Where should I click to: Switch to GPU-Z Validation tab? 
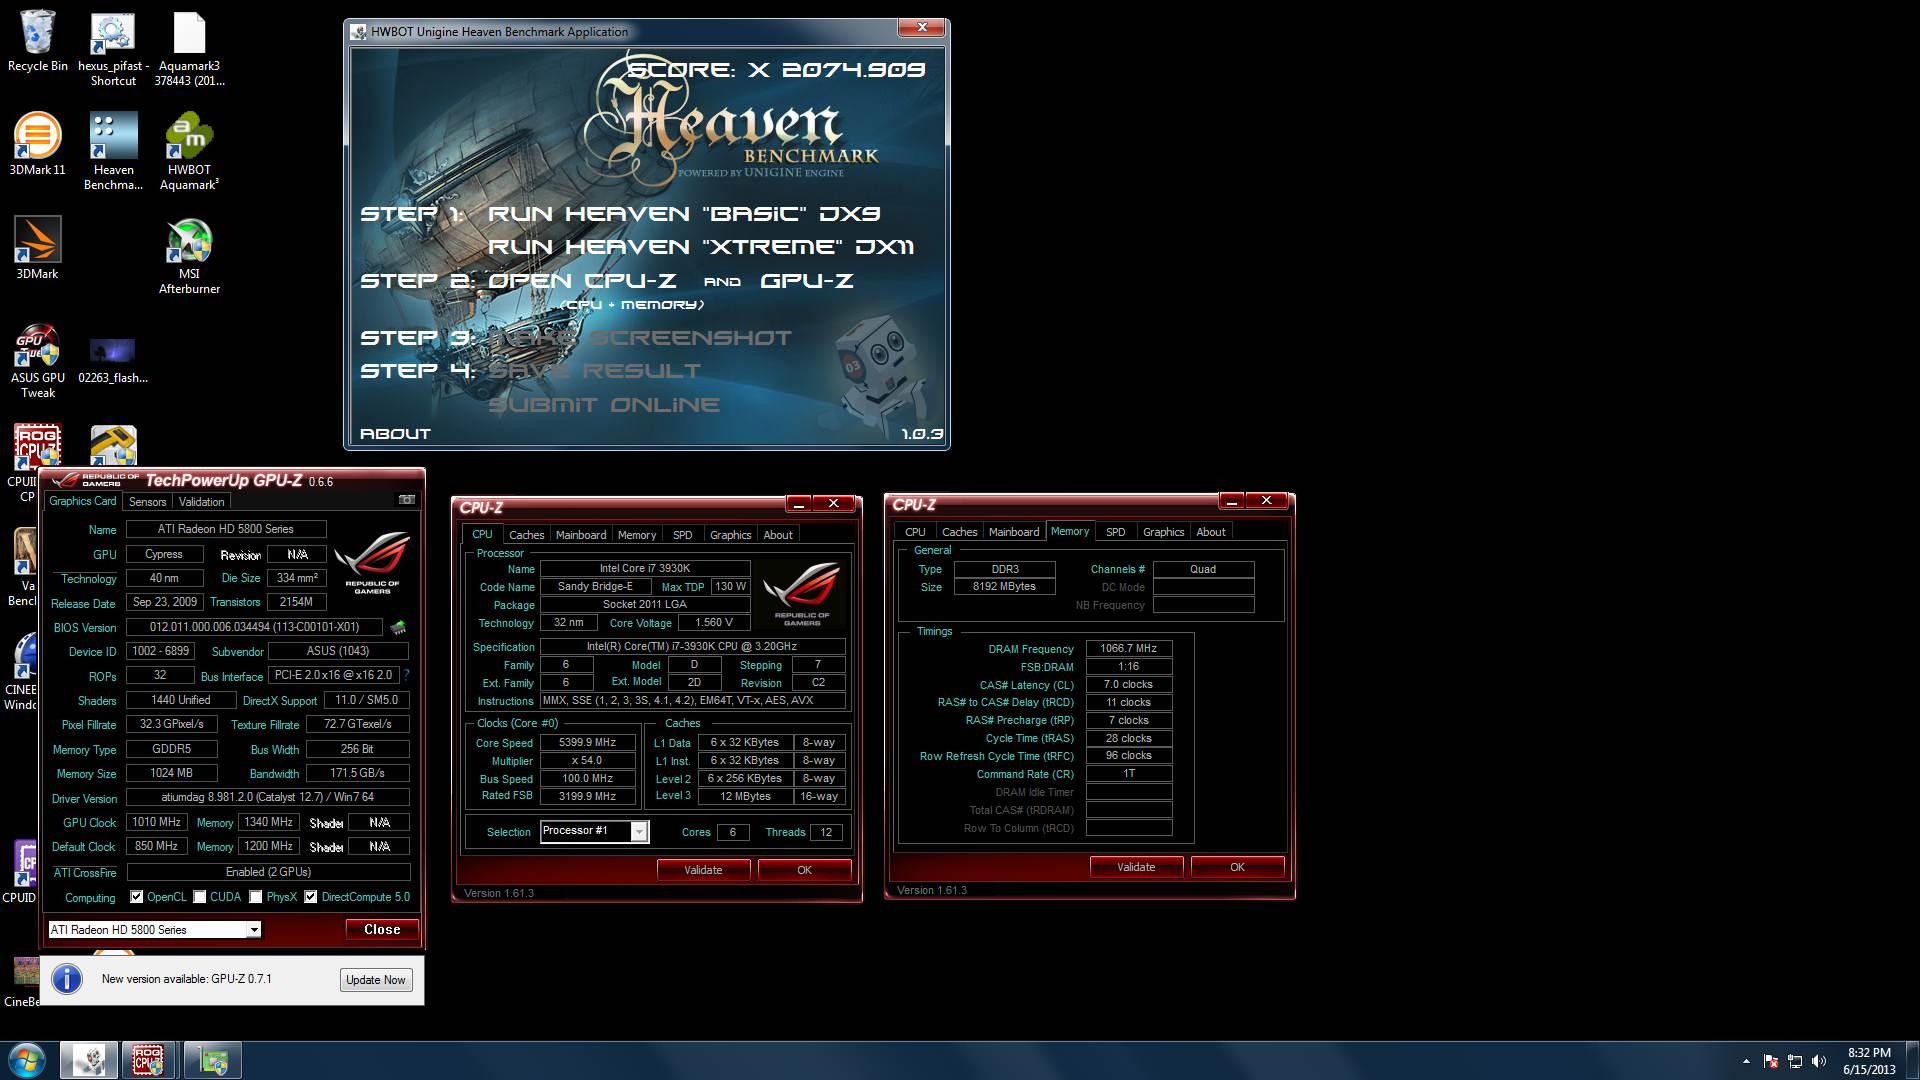[201, 502]
